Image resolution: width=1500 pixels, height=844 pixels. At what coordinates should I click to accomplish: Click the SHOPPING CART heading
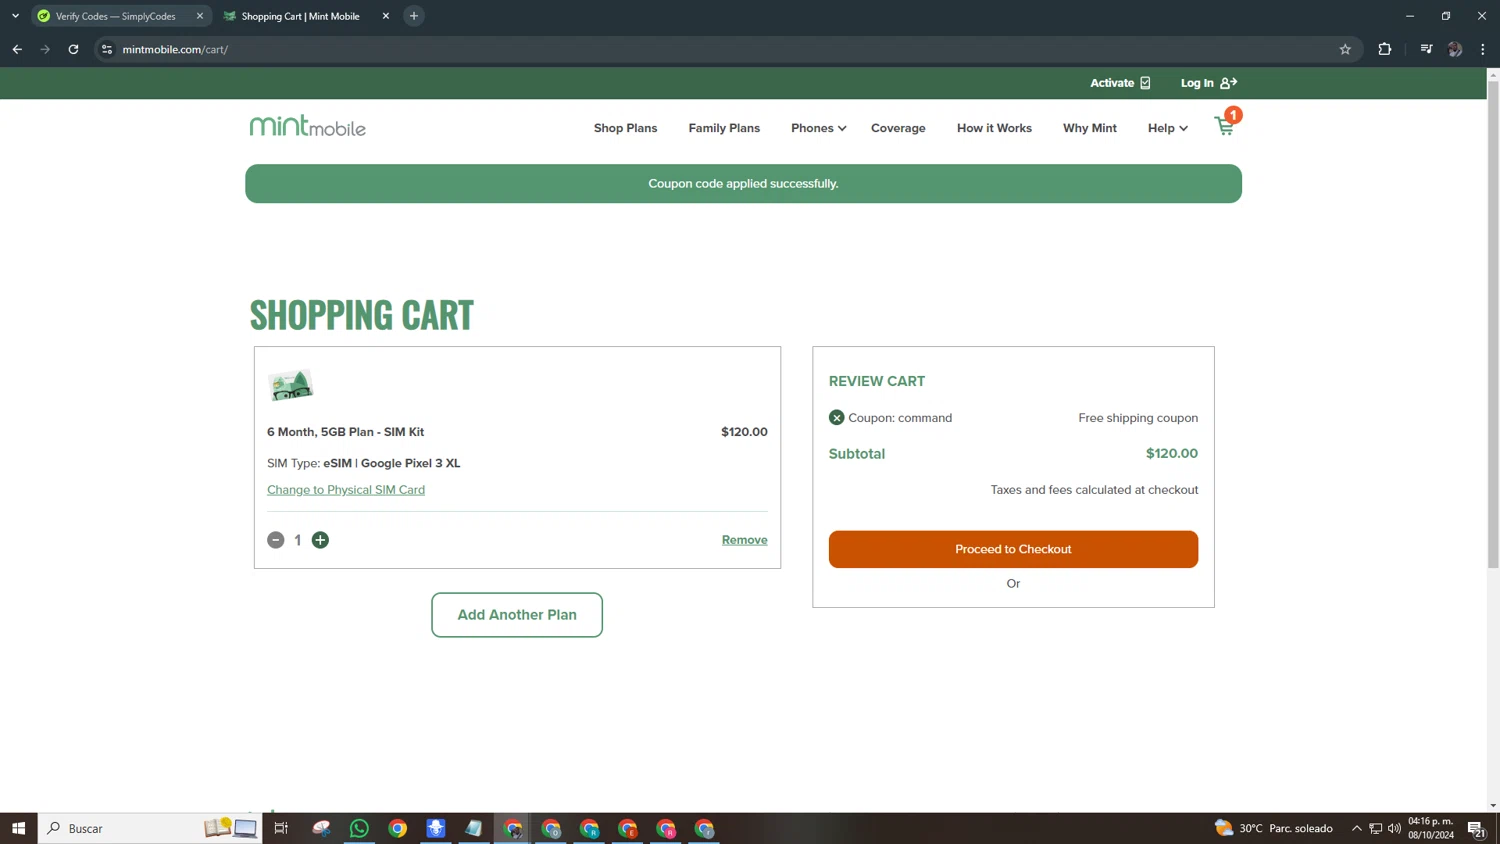point(362,315)
